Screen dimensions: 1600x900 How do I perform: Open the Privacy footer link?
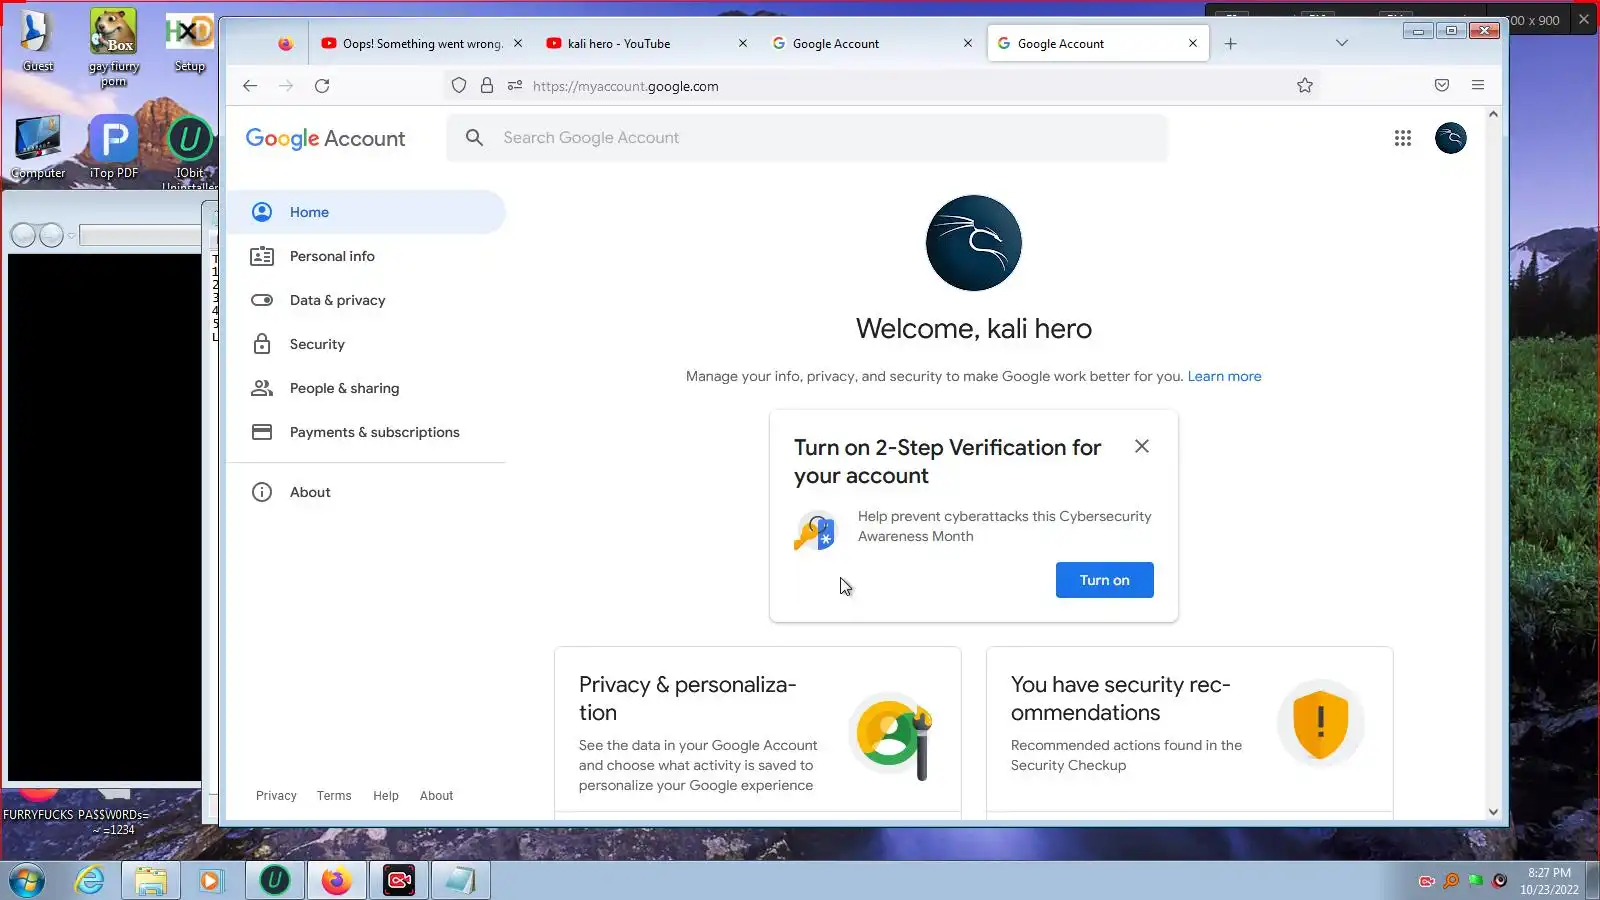pyautogui.click(x=276, y=796)
